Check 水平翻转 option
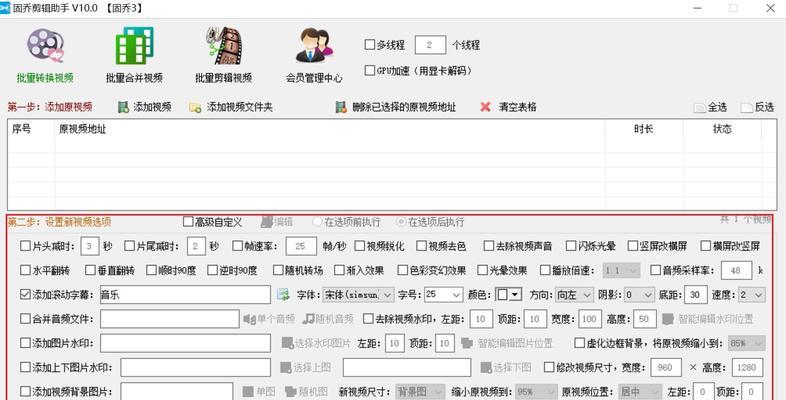786x400 pixels. 25,270
